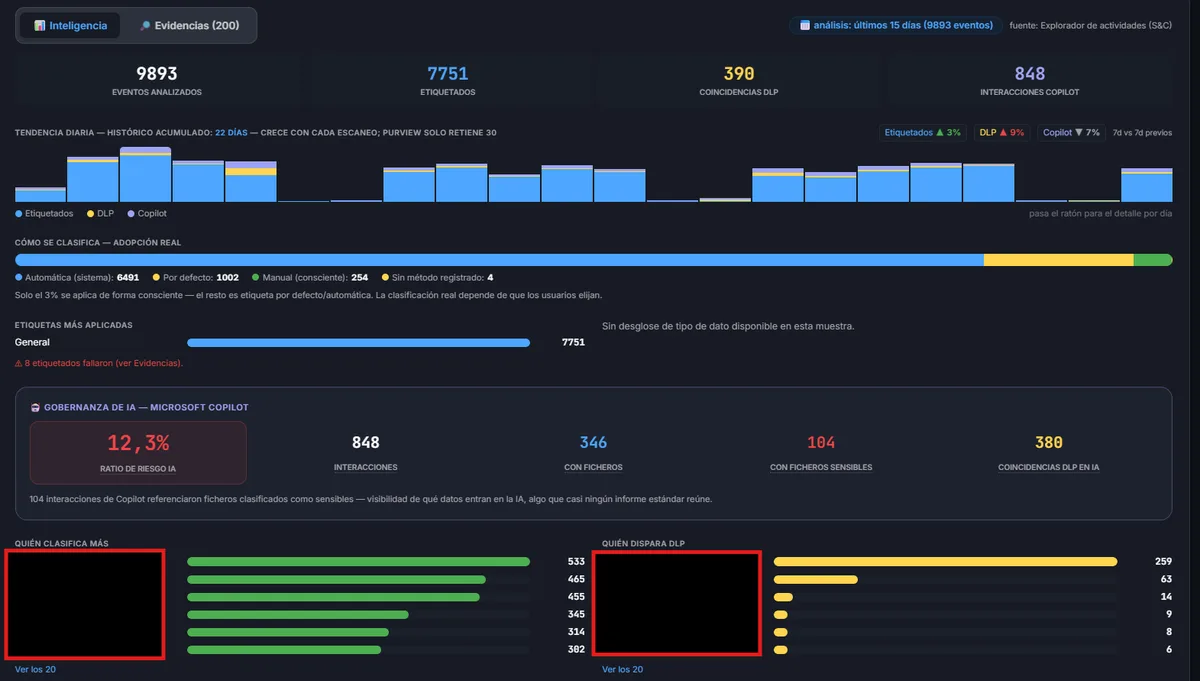Click the calendar icon in the análisis pill
The image size is (1200, 681).
[x=805, y=25]
